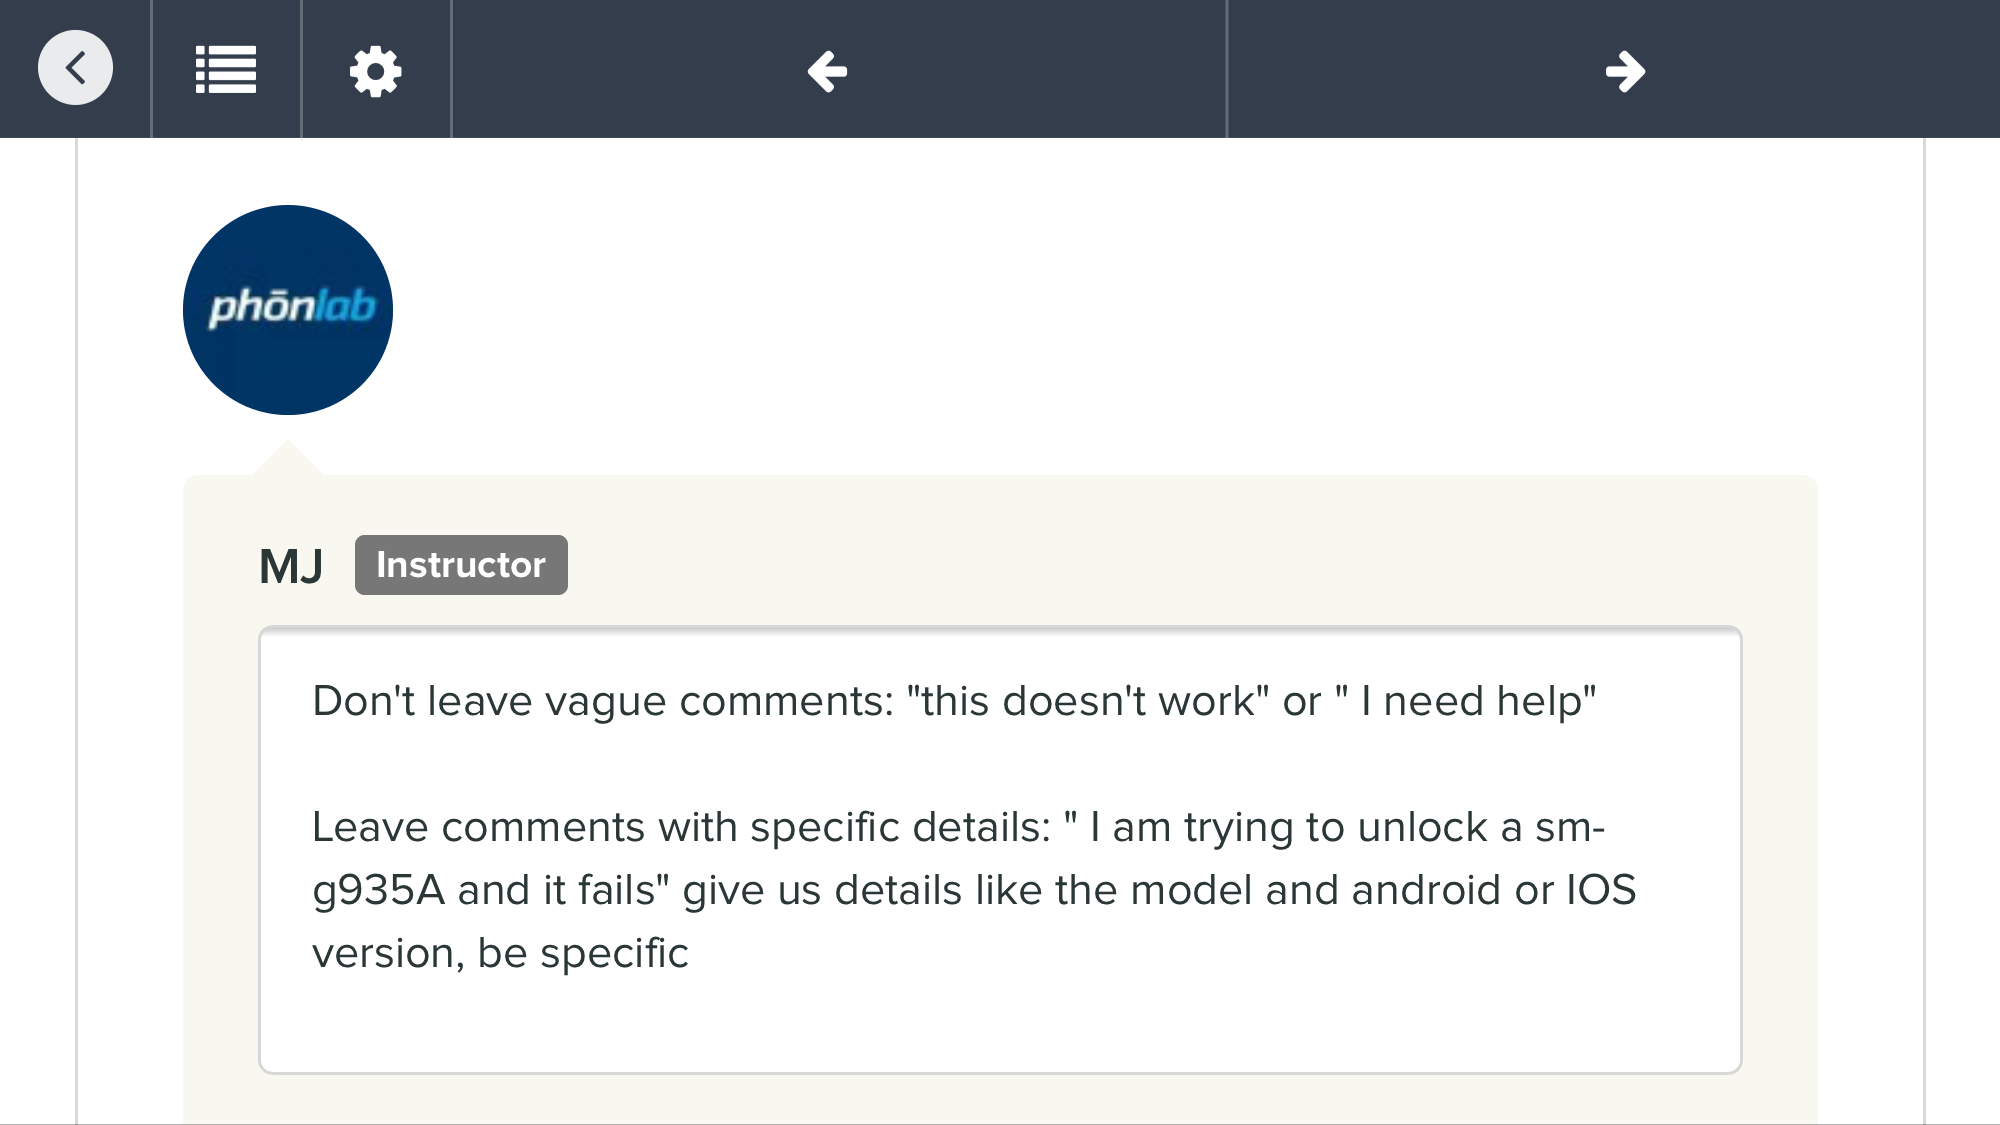Click the quoted "this doesn't work" phrase
This screenshot has width=2000, height=1125.
[1088, 701]
